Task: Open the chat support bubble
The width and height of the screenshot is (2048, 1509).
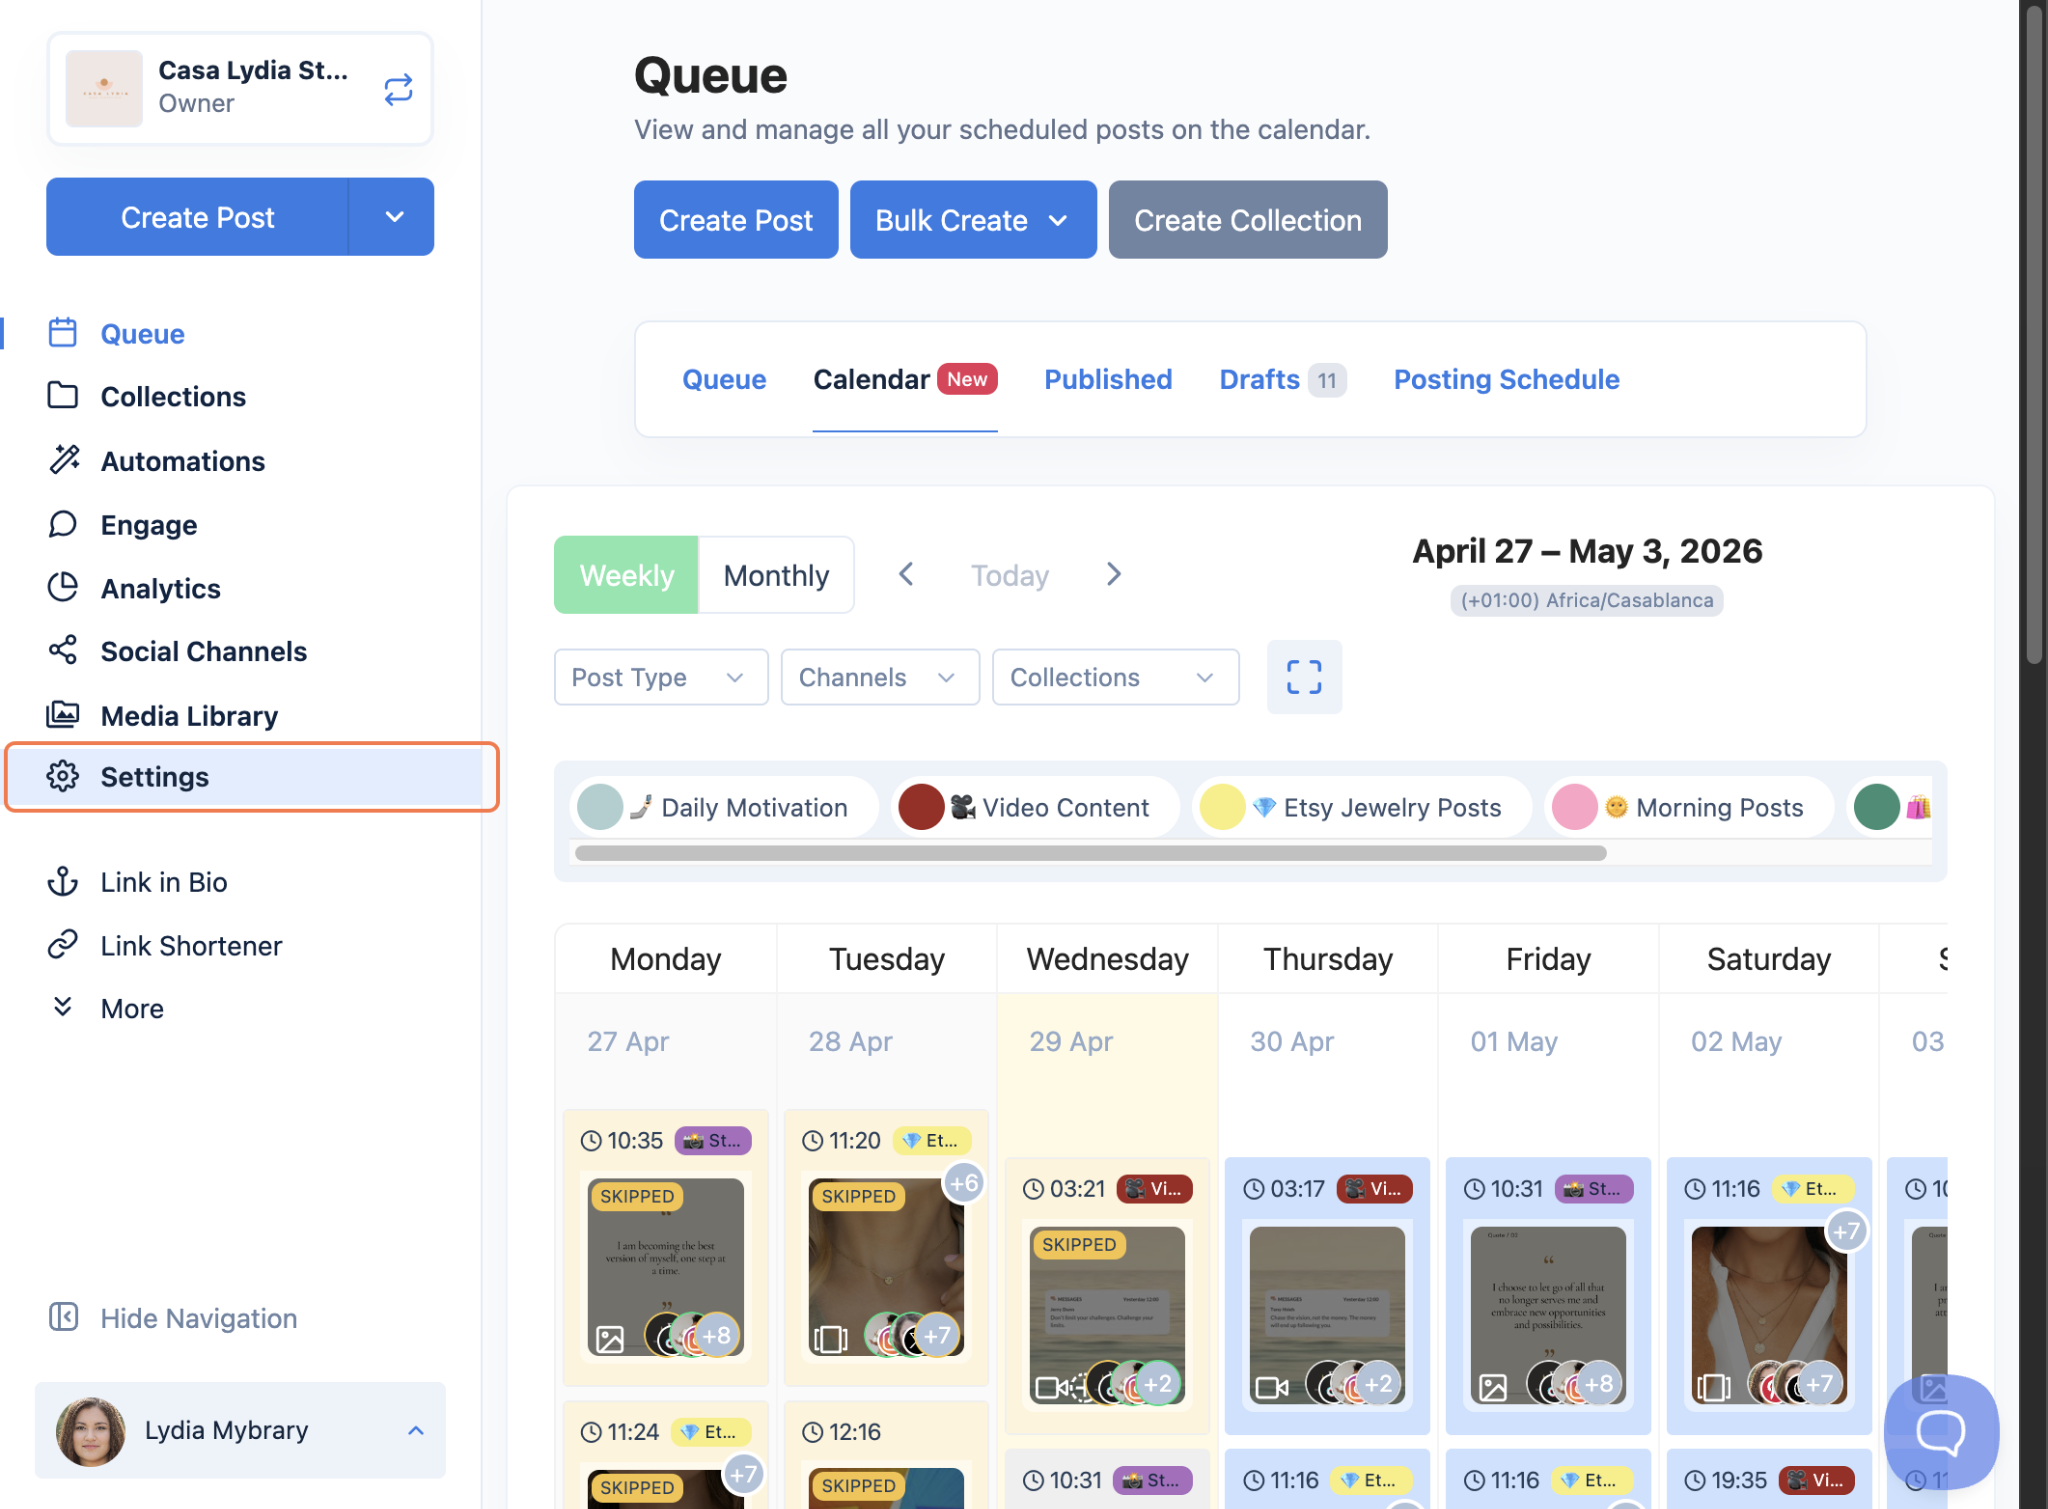Action: (x=1940, y=1431)
